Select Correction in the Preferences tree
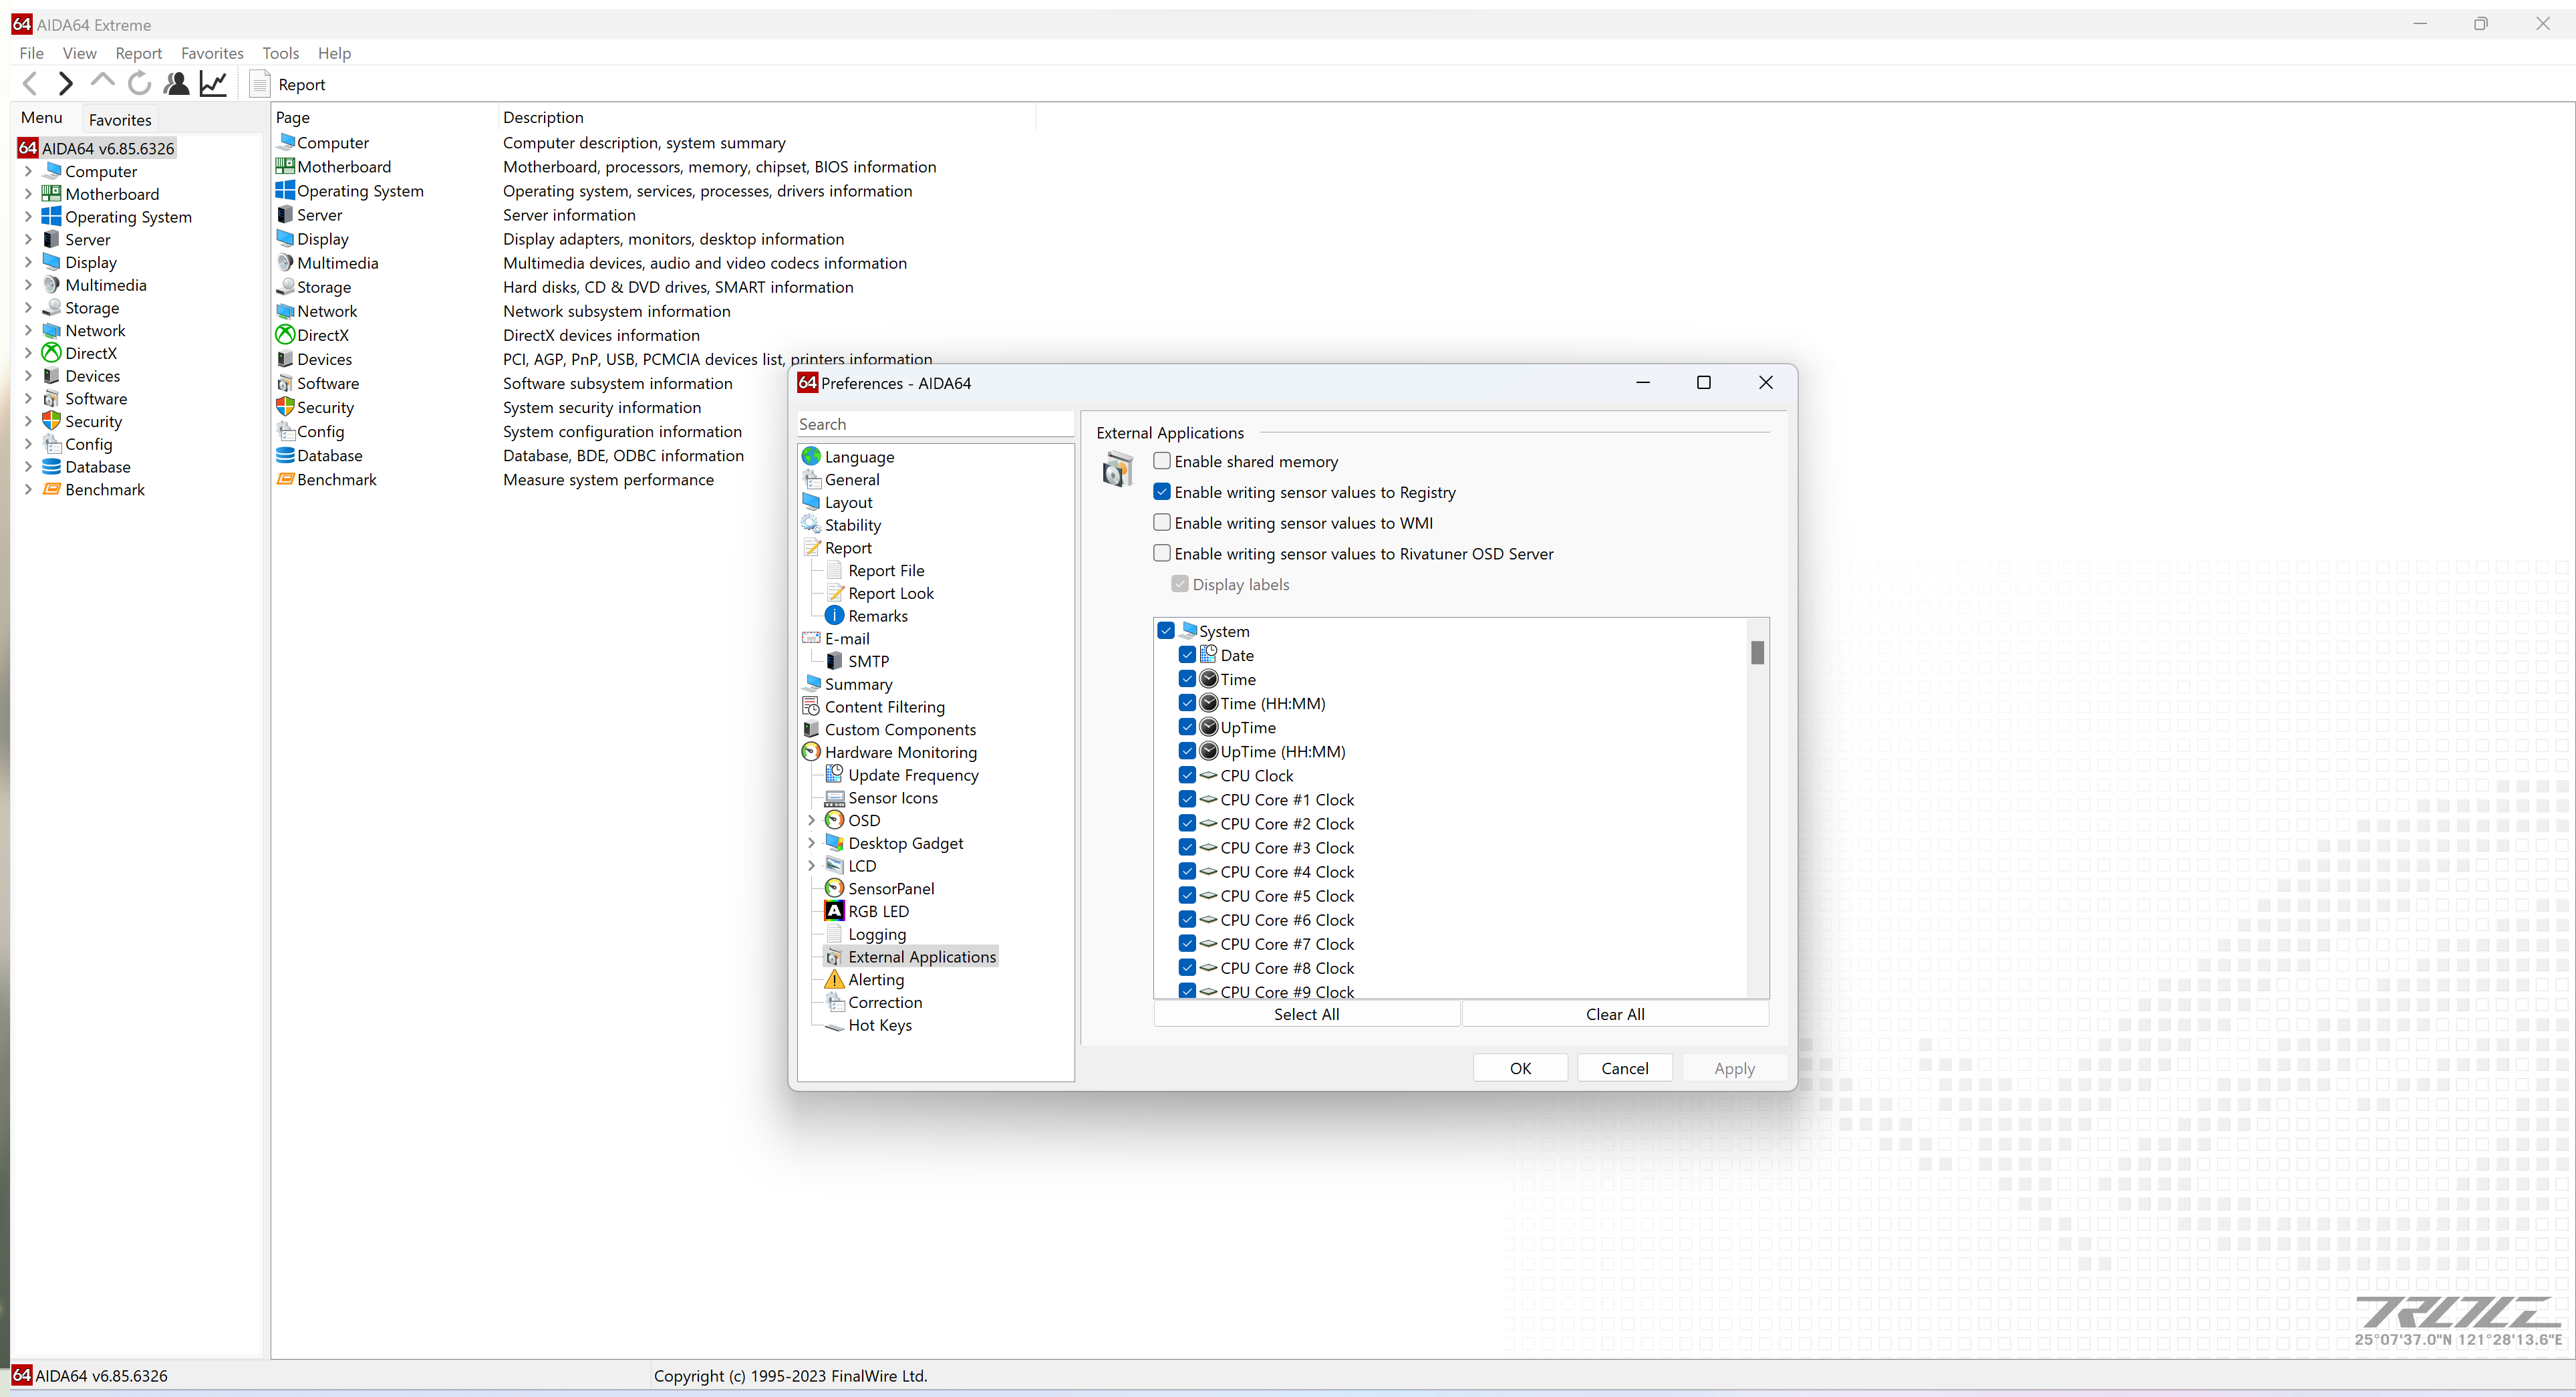This screenshot has height=1397, width=2576. tap(885, 1002)
